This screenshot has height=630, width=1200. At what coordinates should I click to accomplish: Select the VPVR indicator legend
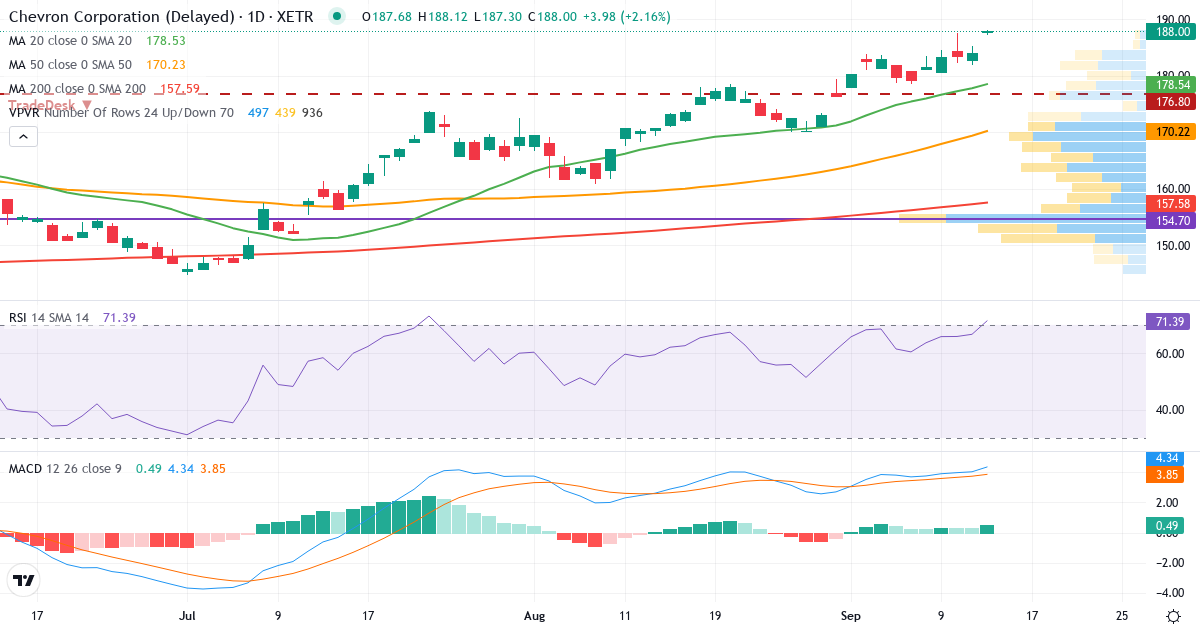pyautogui.click(x=121, y=113)
